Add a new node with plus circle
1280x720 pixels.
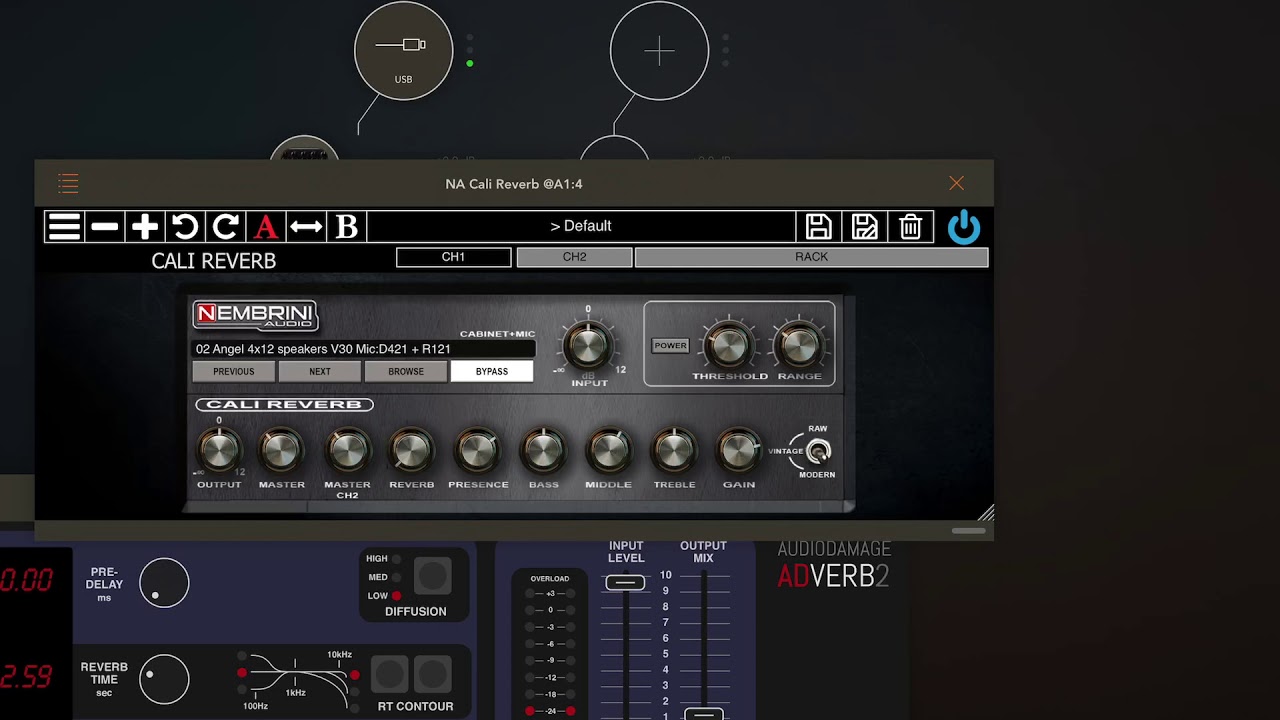tap(659, 51)
